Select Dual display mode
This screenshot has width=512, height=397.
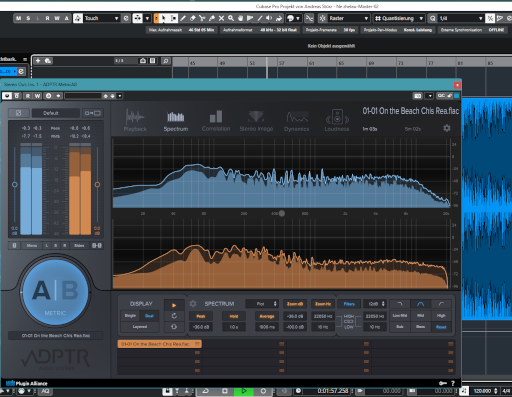pos(149,316)
